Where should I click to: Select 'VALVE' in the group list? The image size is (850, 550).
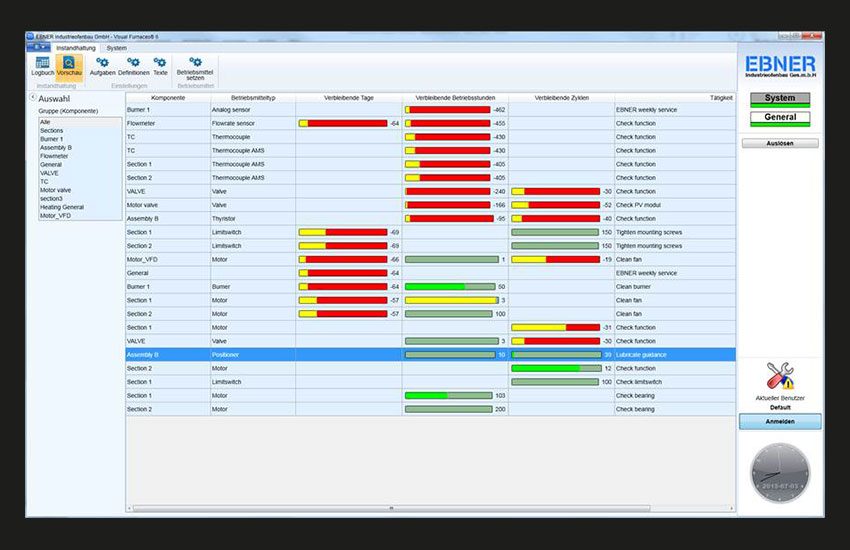click(80, 173)
